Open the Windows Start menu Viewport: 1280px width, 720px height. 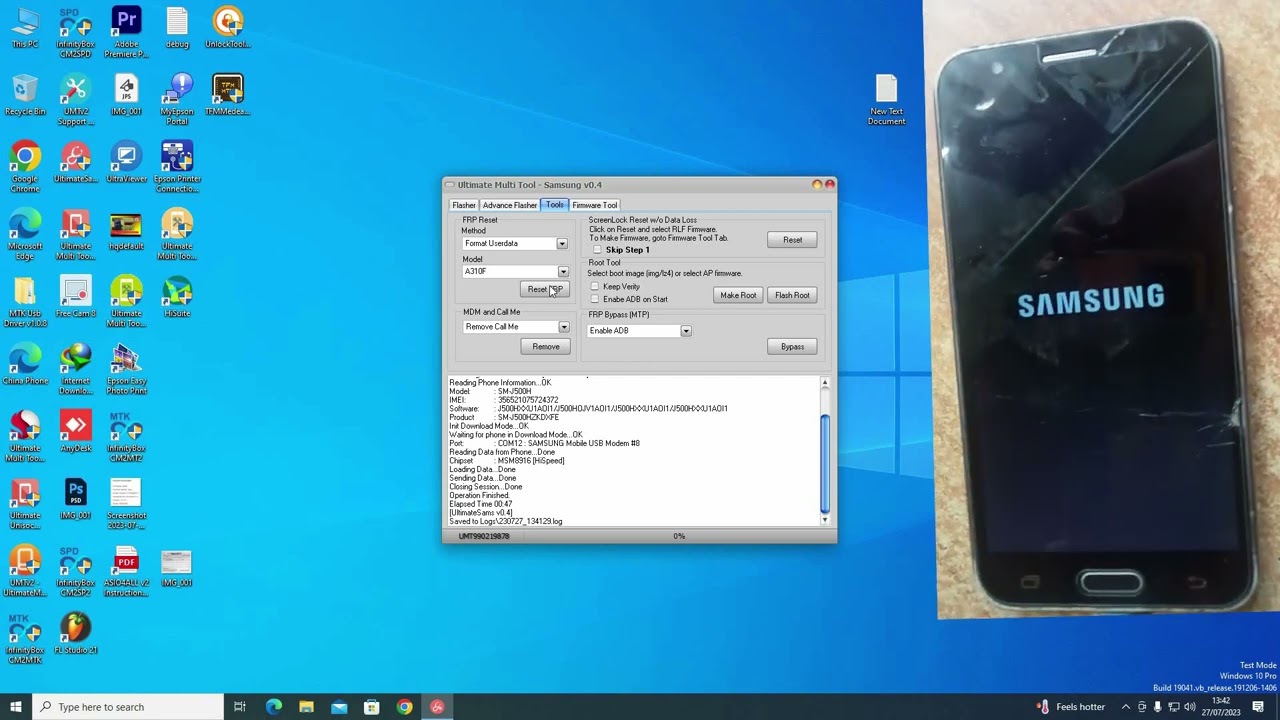(x=15, y=707)
